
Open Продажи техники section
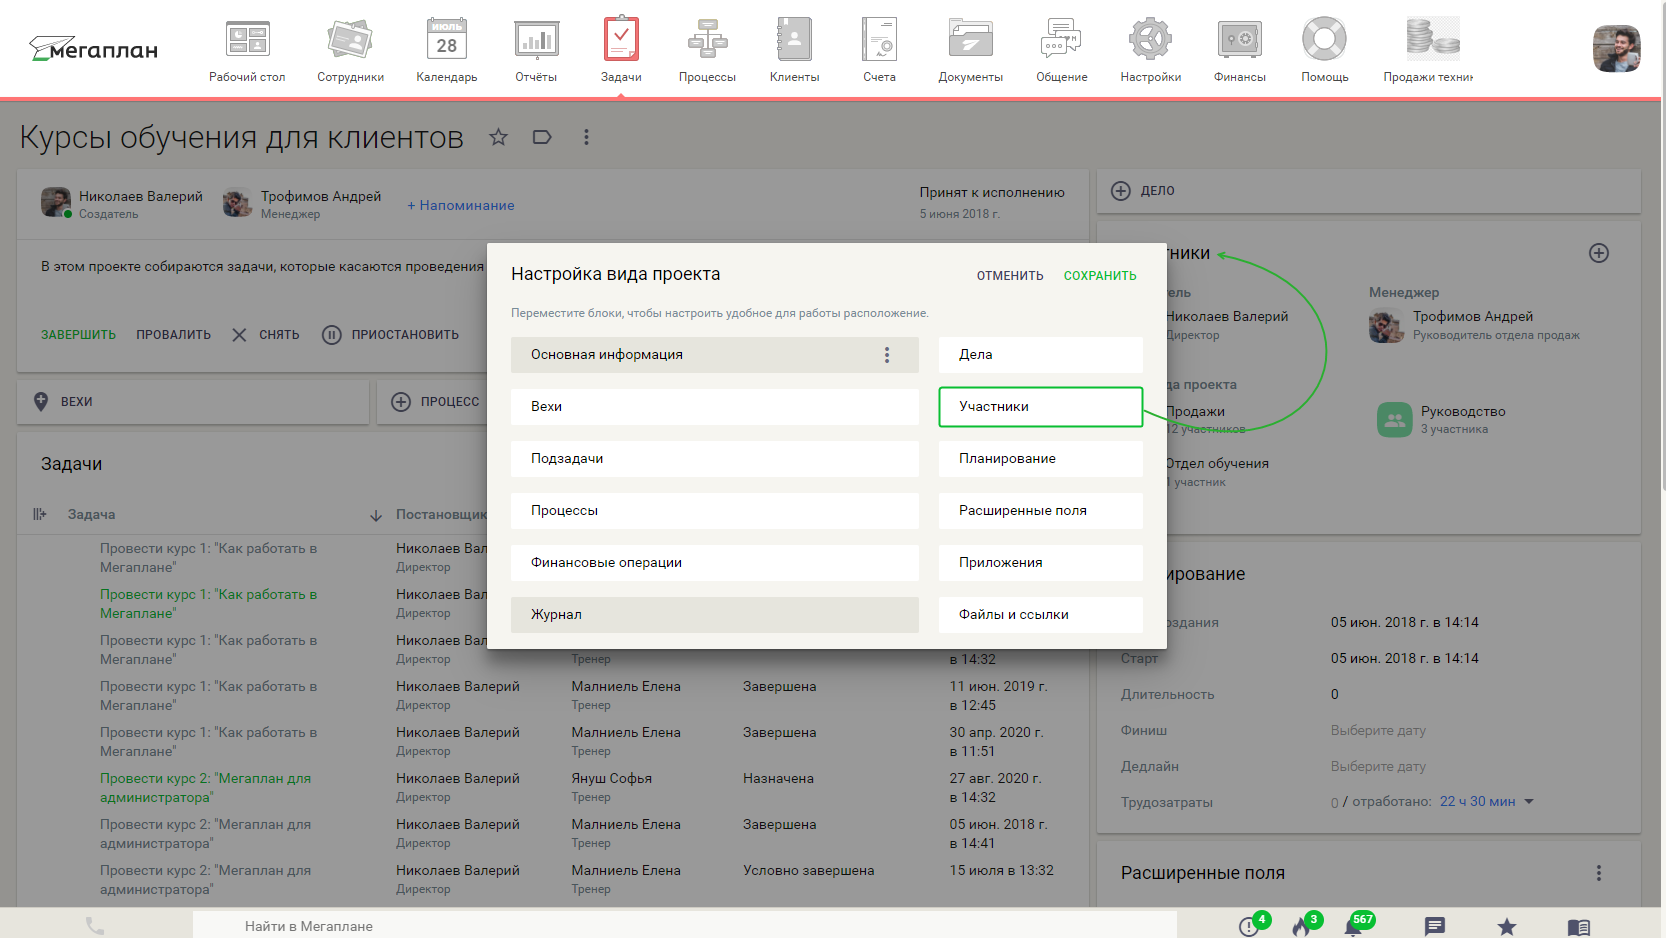point(1428,50)
